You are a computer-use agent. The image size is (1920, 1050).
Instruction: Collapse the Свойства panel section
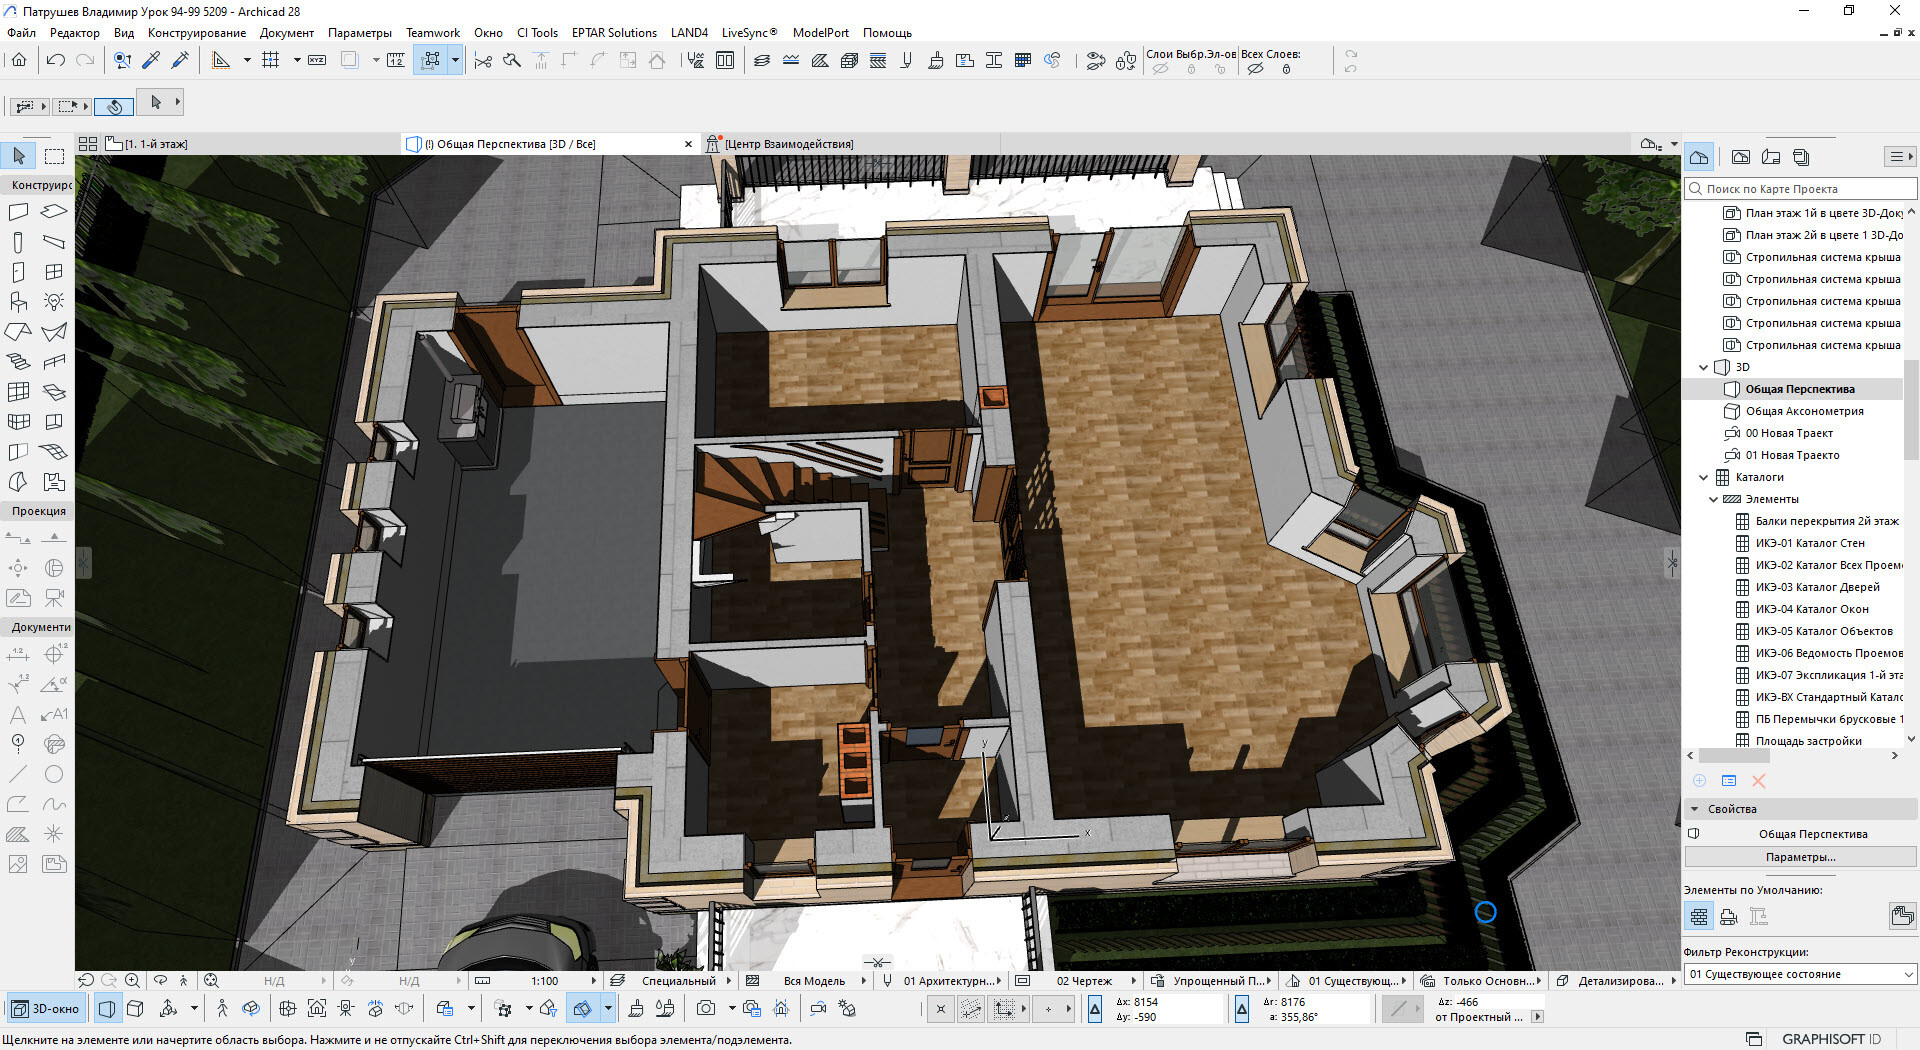[1694, 809]
